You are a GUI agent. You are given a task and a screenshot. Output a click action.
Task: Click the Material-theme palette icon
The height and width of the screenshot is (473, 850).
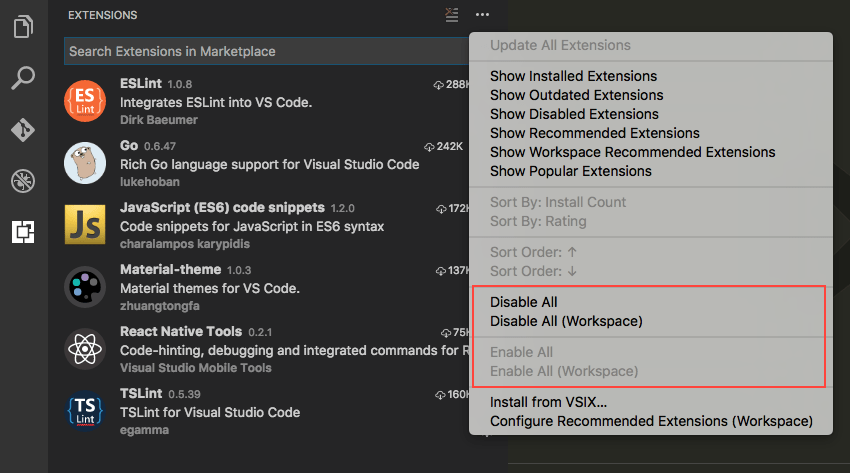pos(85,287)
